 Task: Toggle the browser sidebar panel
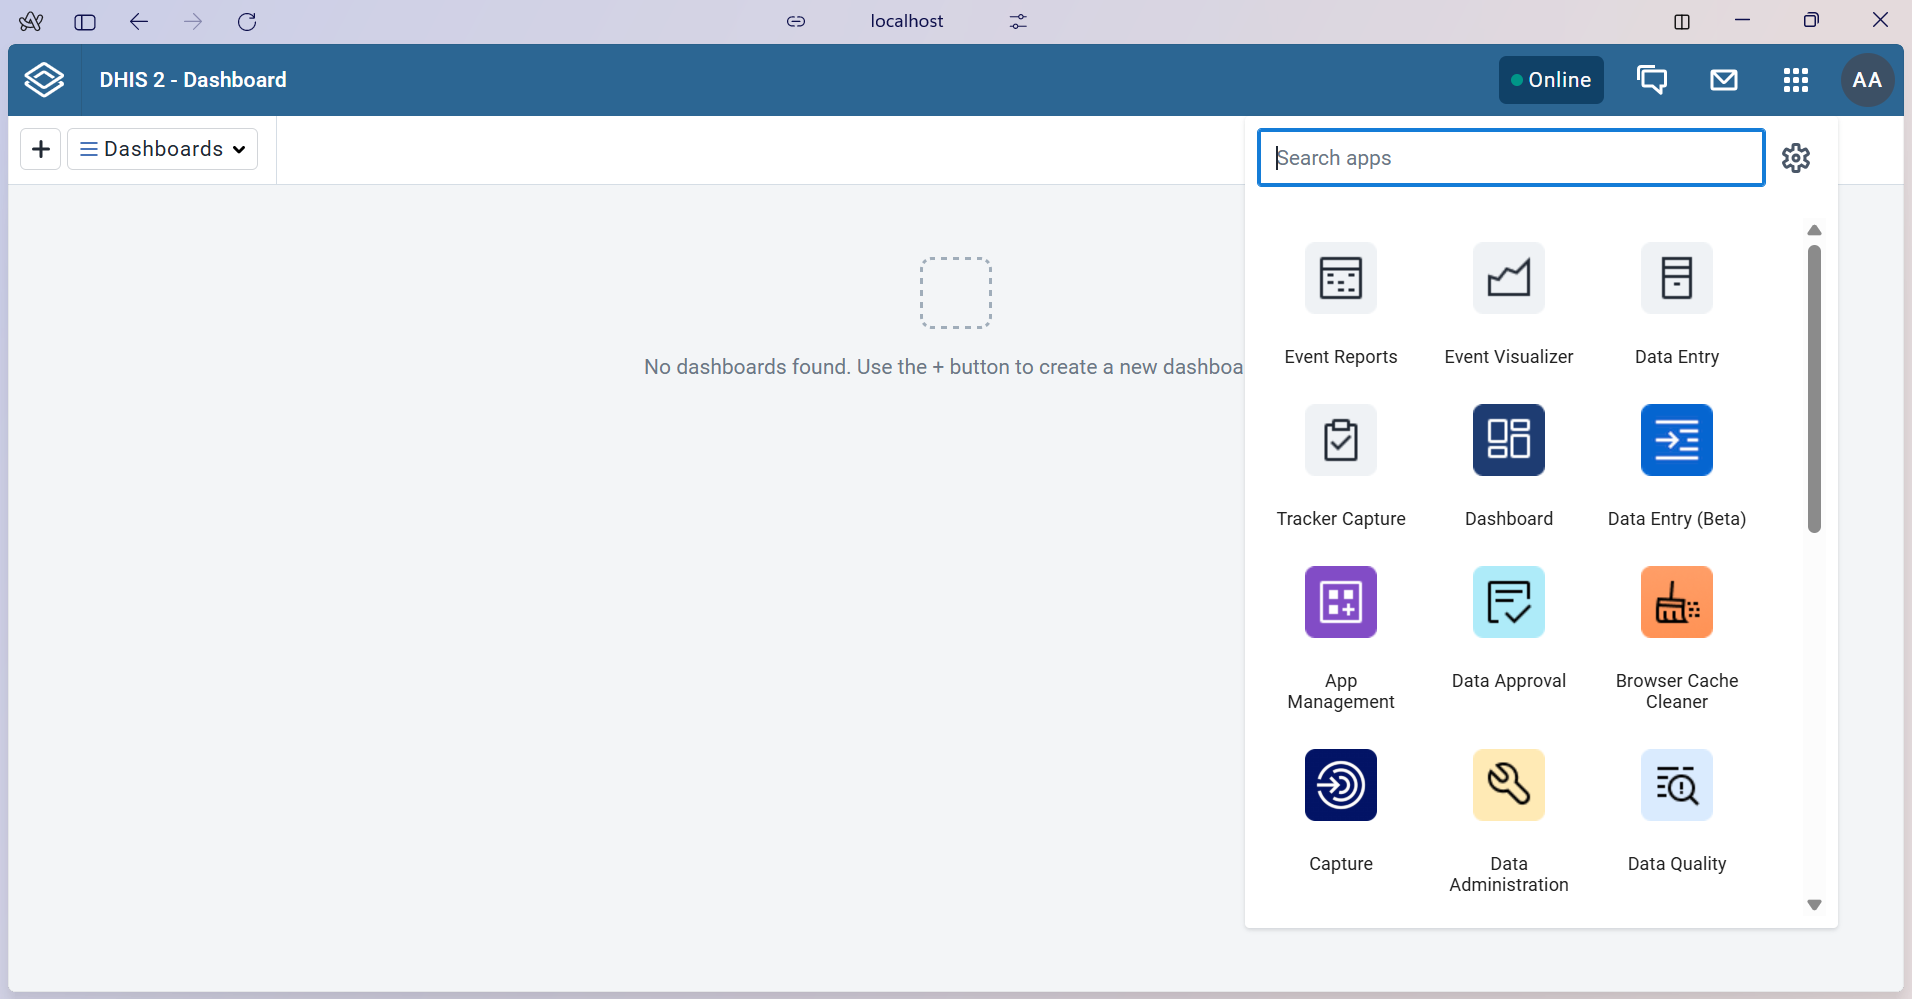click(85, 21)
